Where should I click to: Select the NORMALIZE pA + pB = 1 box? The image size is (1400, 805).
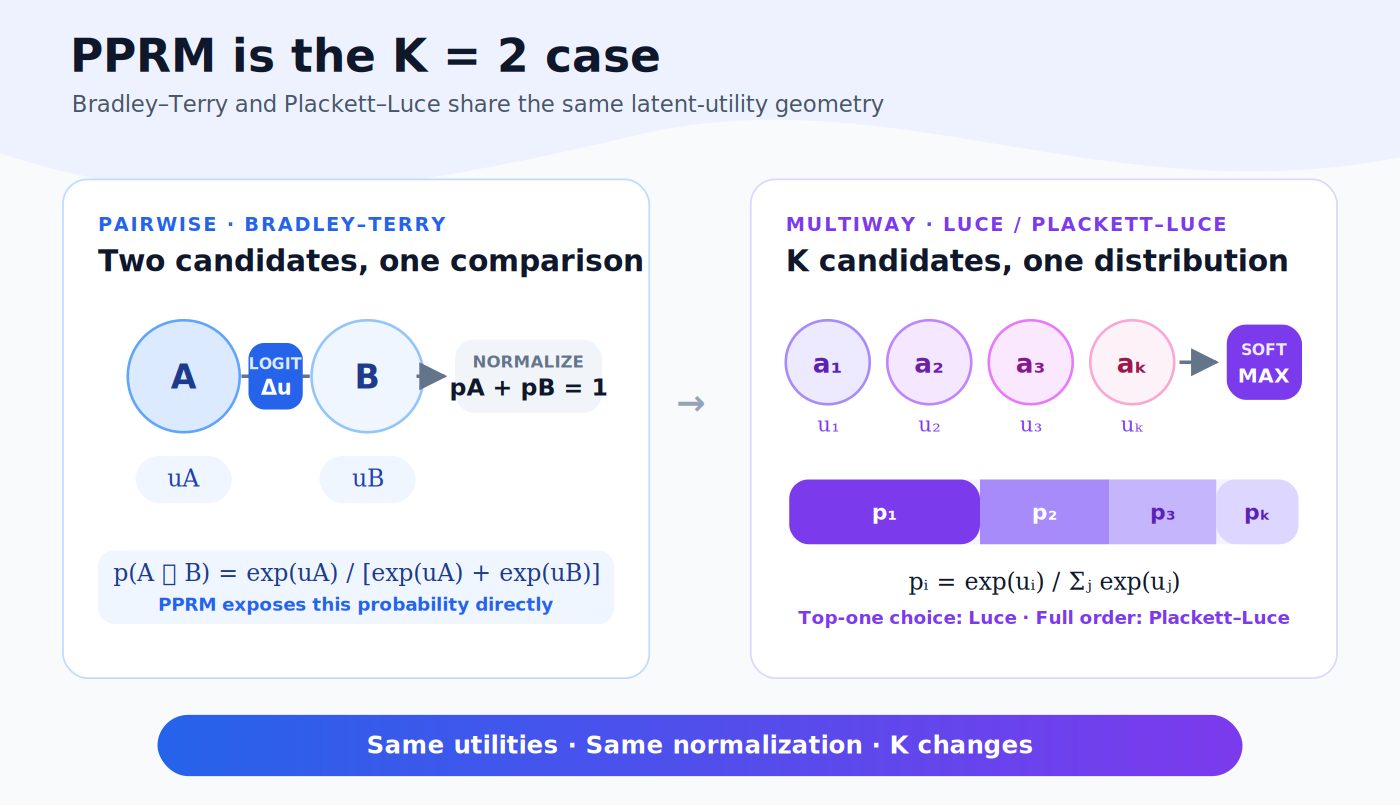coord(528,376)
